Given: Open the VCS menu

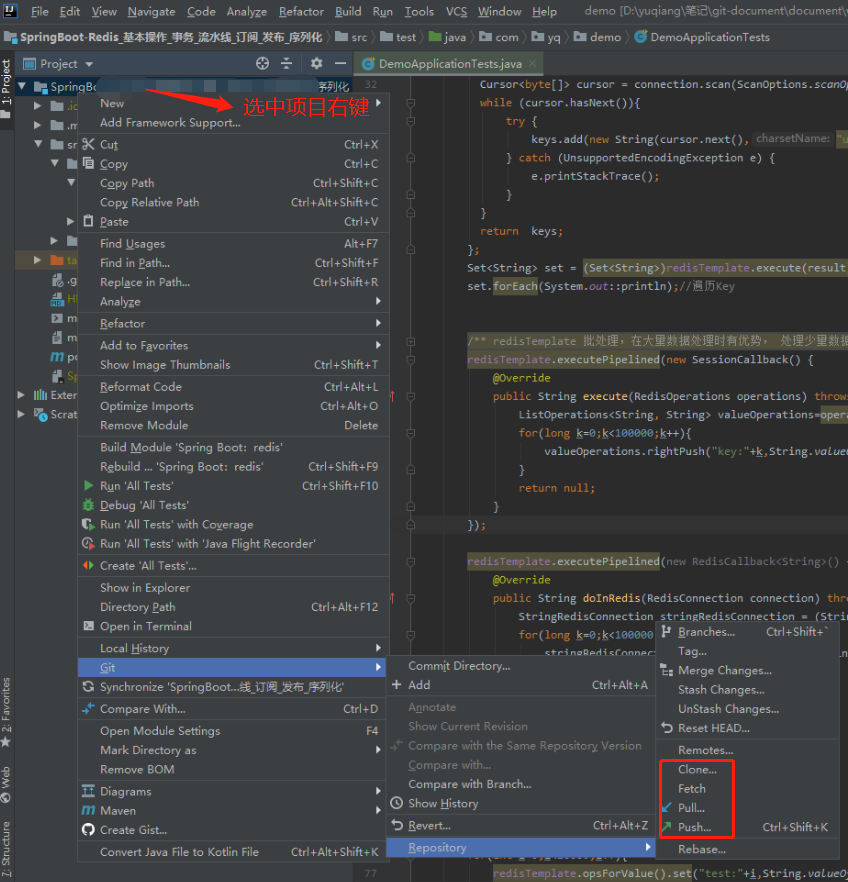Looking at the screenshot, I should (456, 11).
